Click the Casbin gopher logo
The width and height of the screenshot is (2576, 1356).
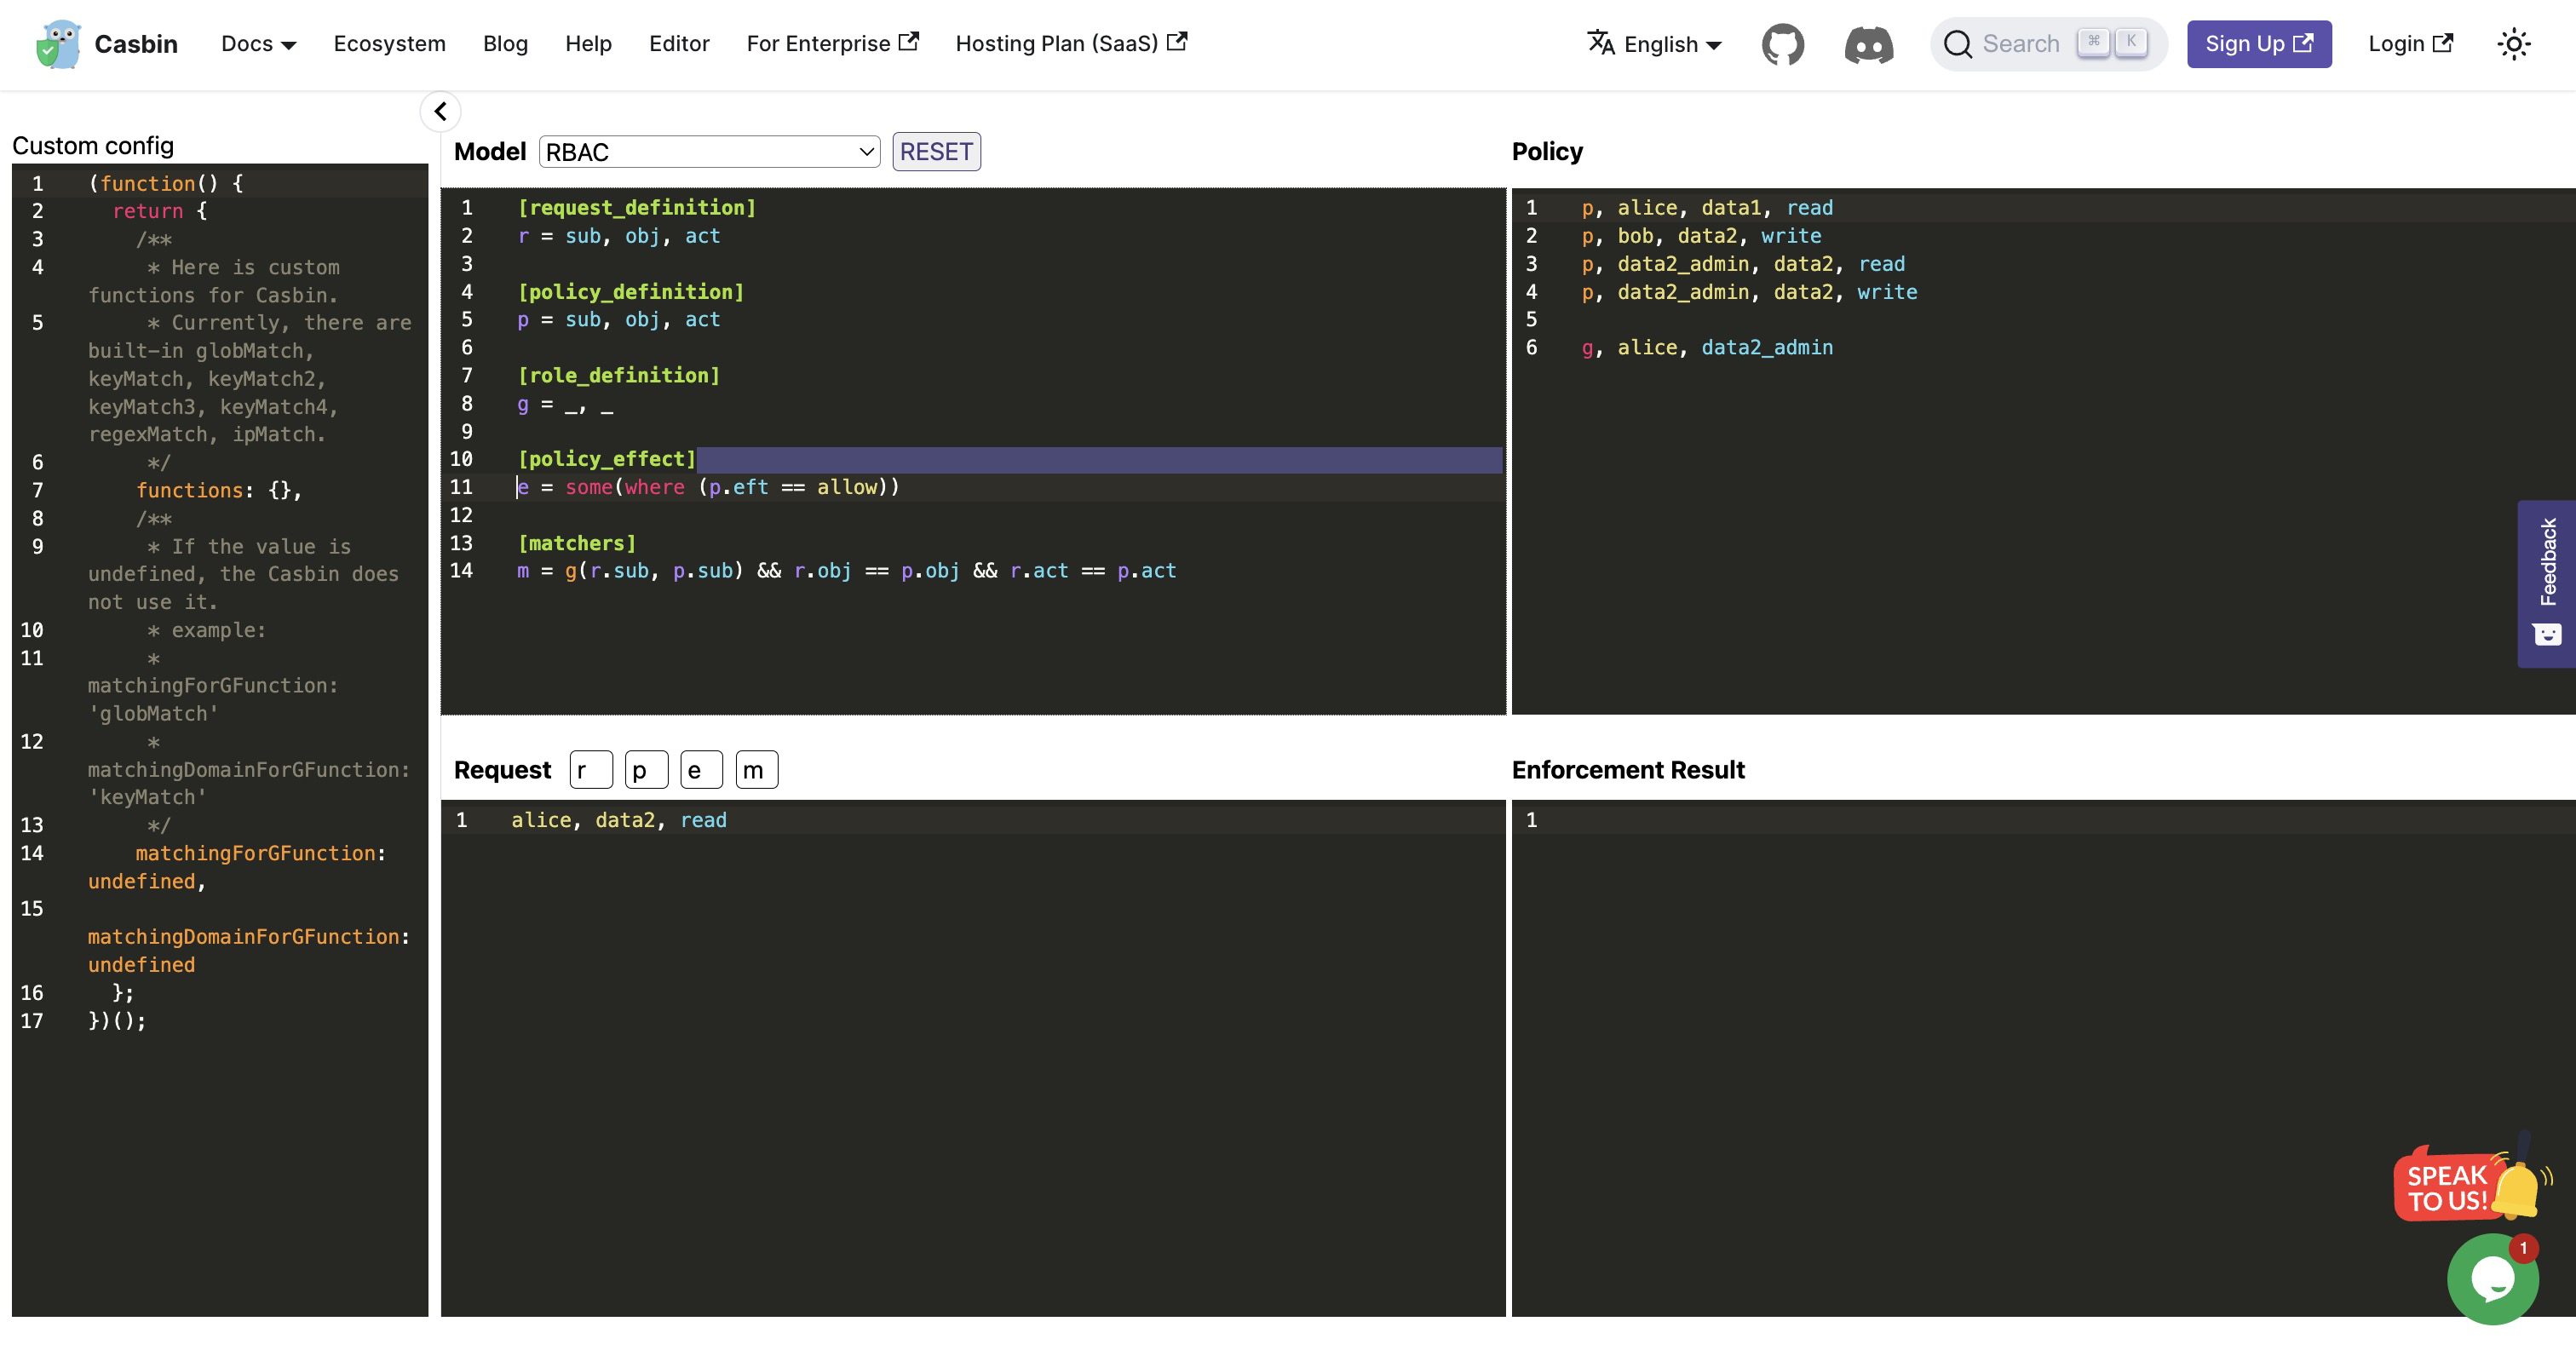[59, 44]
